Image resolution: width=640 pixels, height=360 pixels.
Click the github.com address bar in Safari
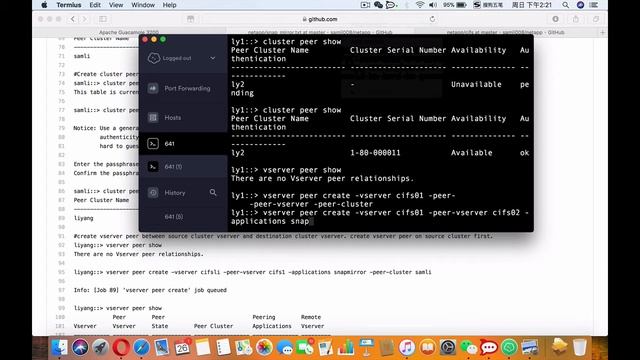click(320, 19)
